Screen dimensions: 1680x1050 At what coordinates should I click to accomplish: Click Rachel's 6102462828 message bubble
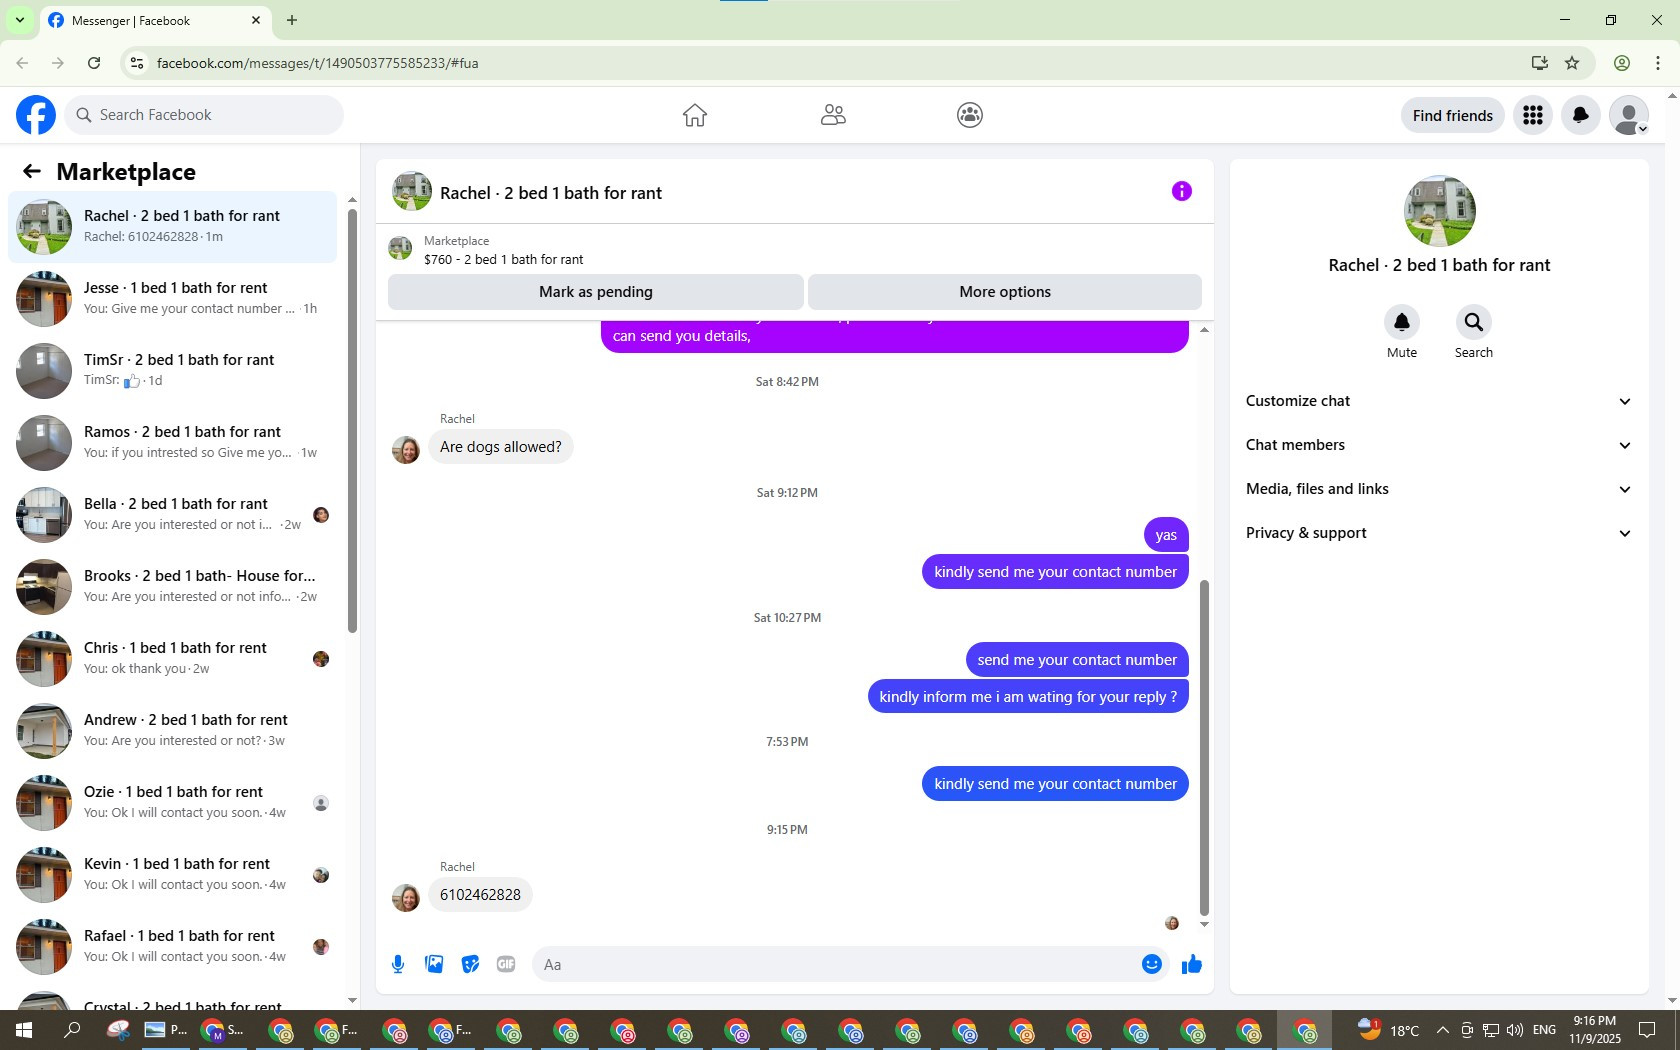[x=480, y=895]
